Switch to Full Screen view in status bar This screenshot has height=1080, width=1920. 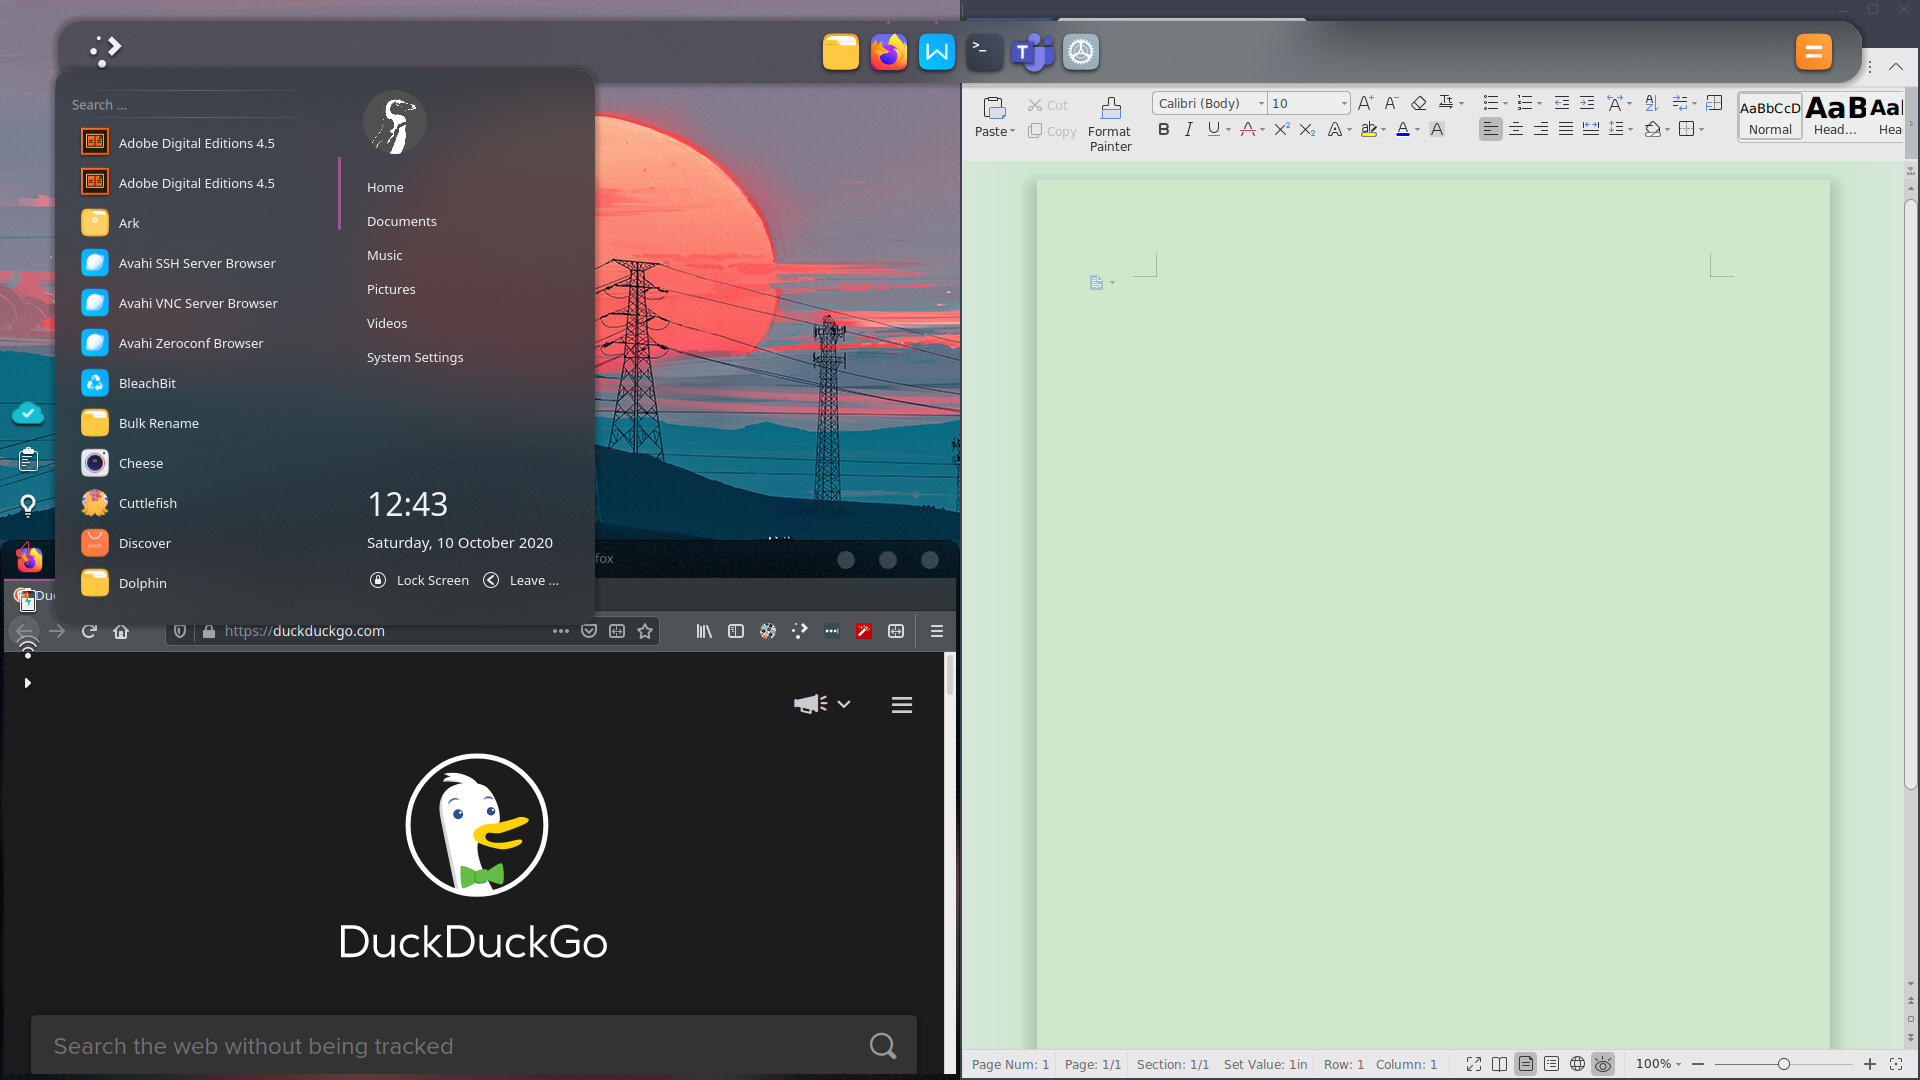click(1474, 1064)
